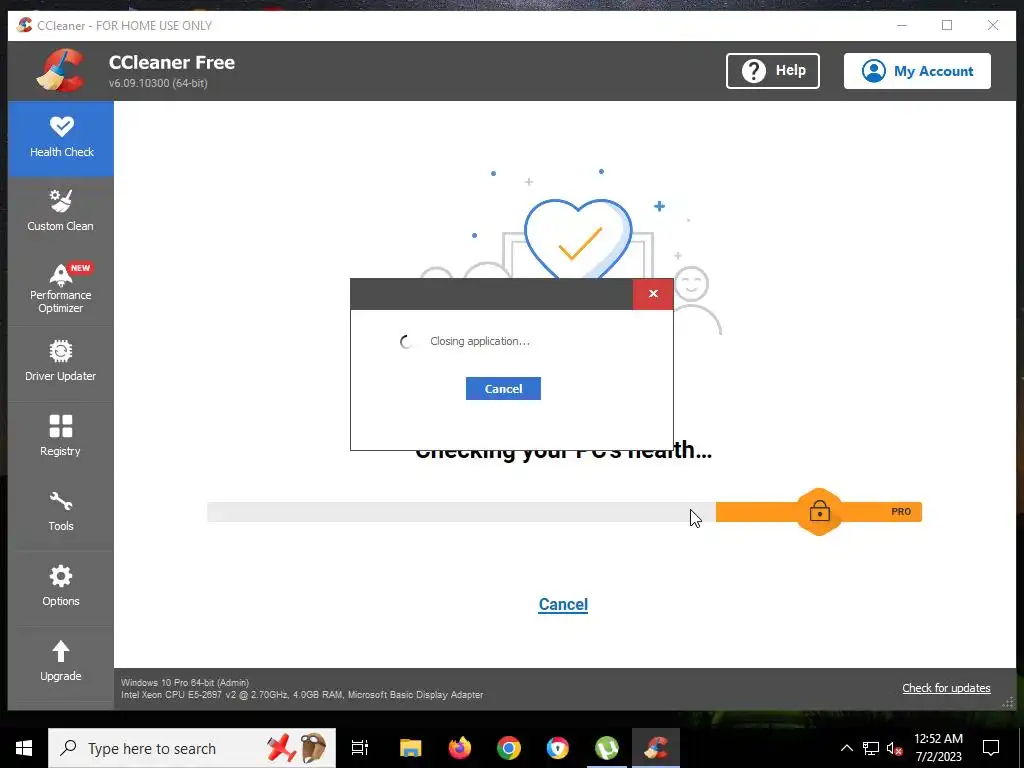Open the Health Check section
This screenshot has height=768, width=1024.
(61, 138)
